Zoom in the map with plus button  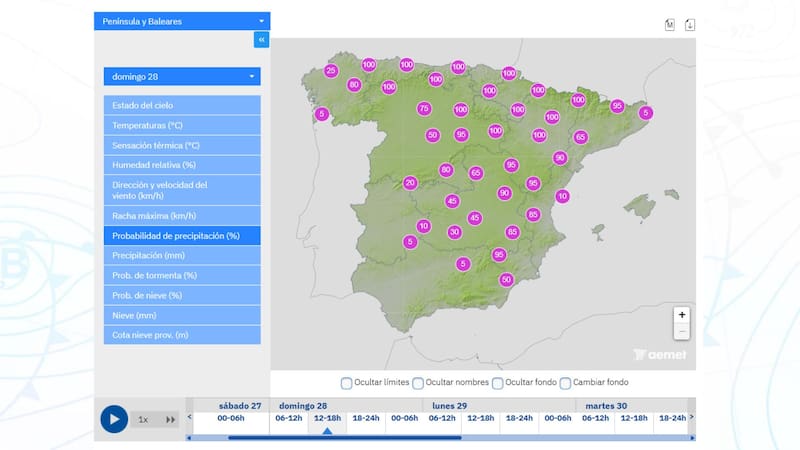tap(682, 315)
